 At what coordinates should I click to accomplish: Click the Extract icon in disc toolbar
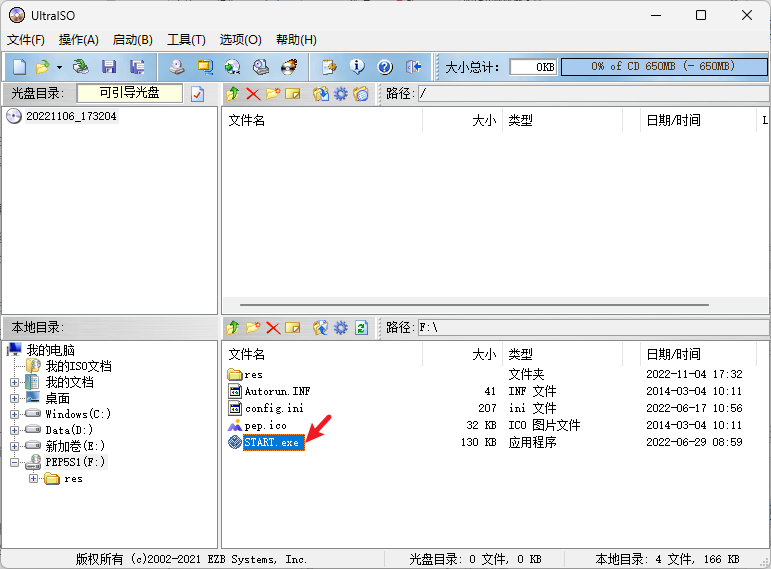point(321,93)
